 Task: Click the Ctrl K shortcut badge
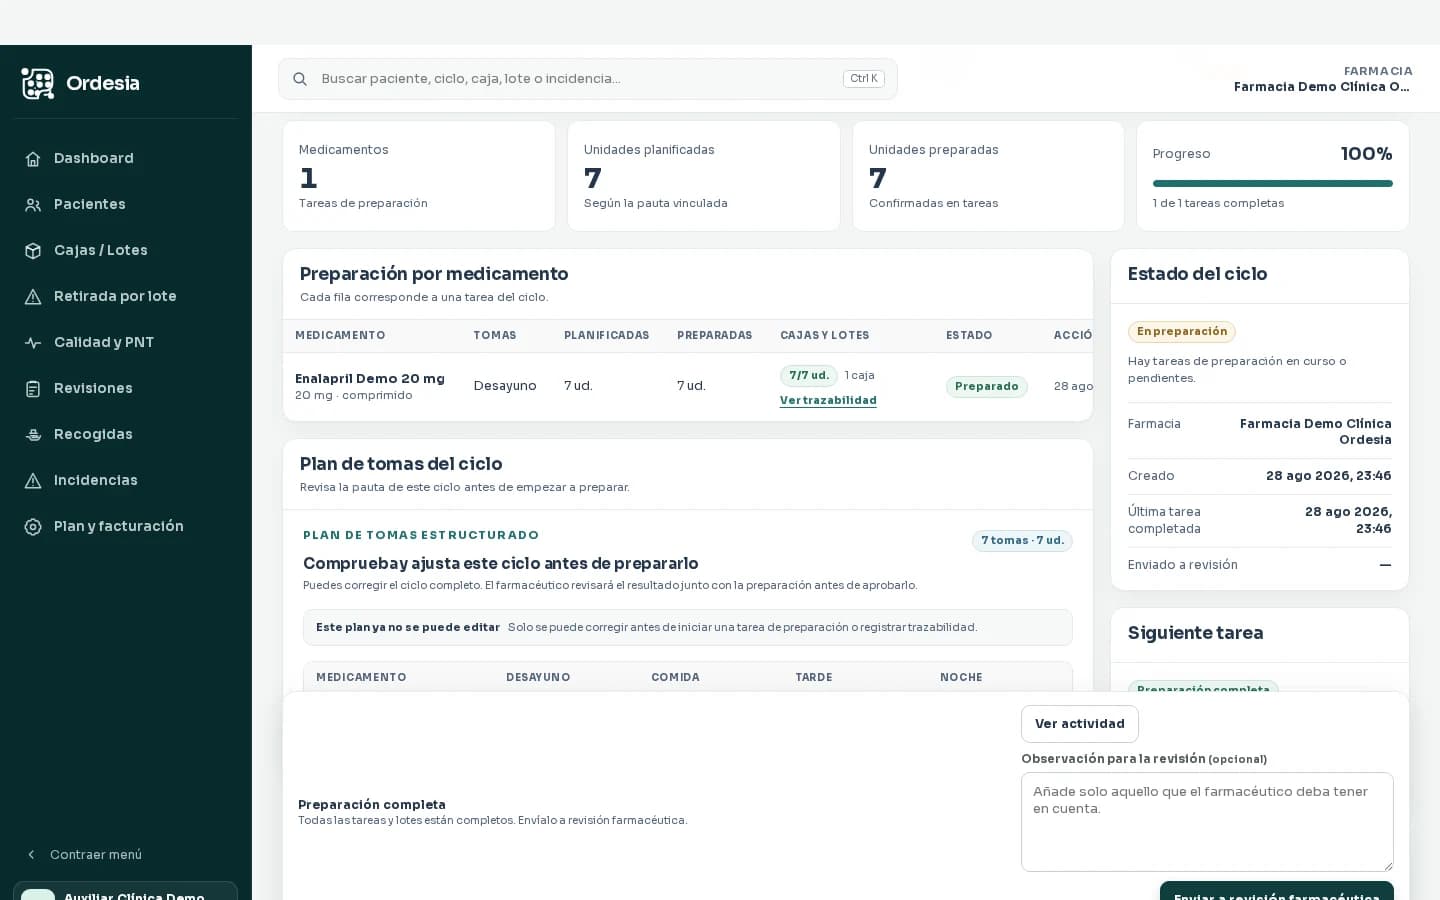(864, 79)
